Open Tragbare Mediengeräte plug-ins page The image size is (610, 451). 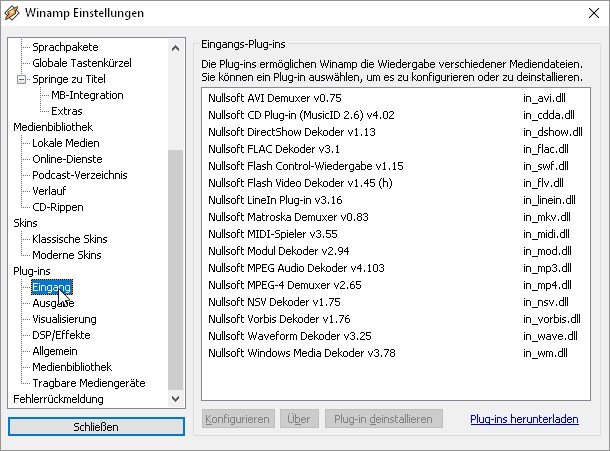[x=89, y=383]
